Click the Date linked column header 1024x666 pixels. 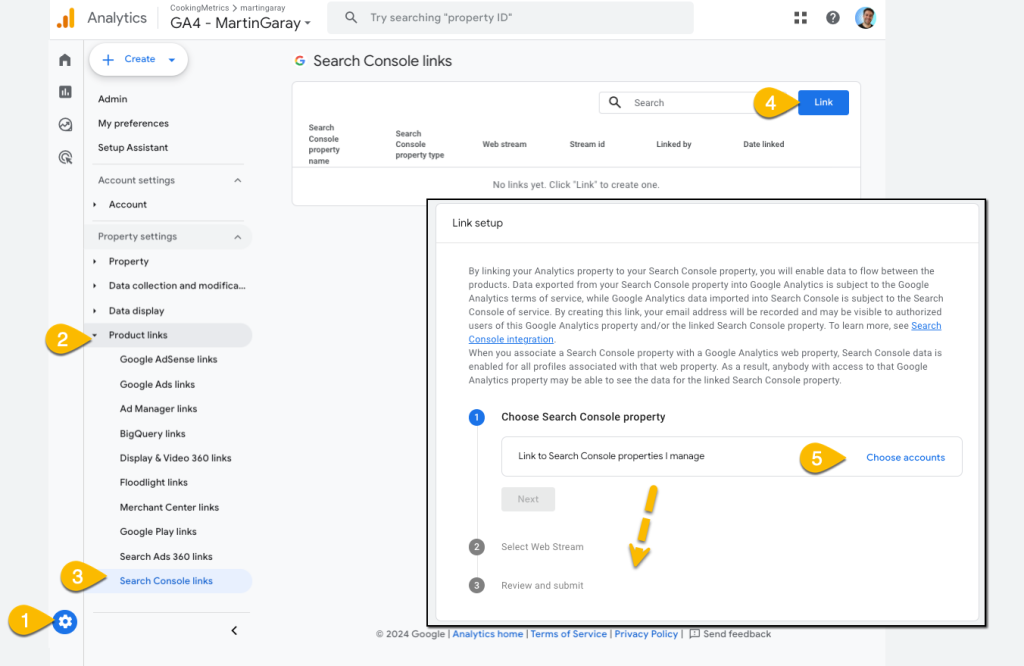point(763,144)
